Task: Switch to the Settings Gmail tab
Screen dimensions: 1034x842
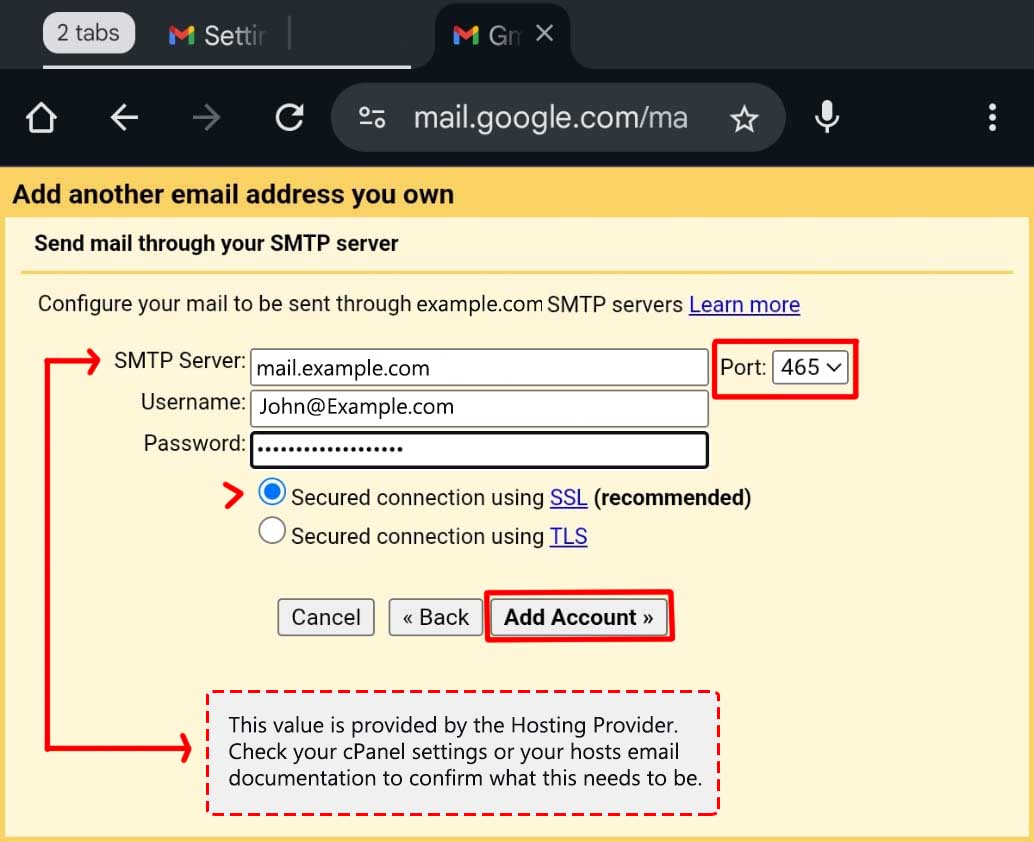Action: tap(220, 35)
